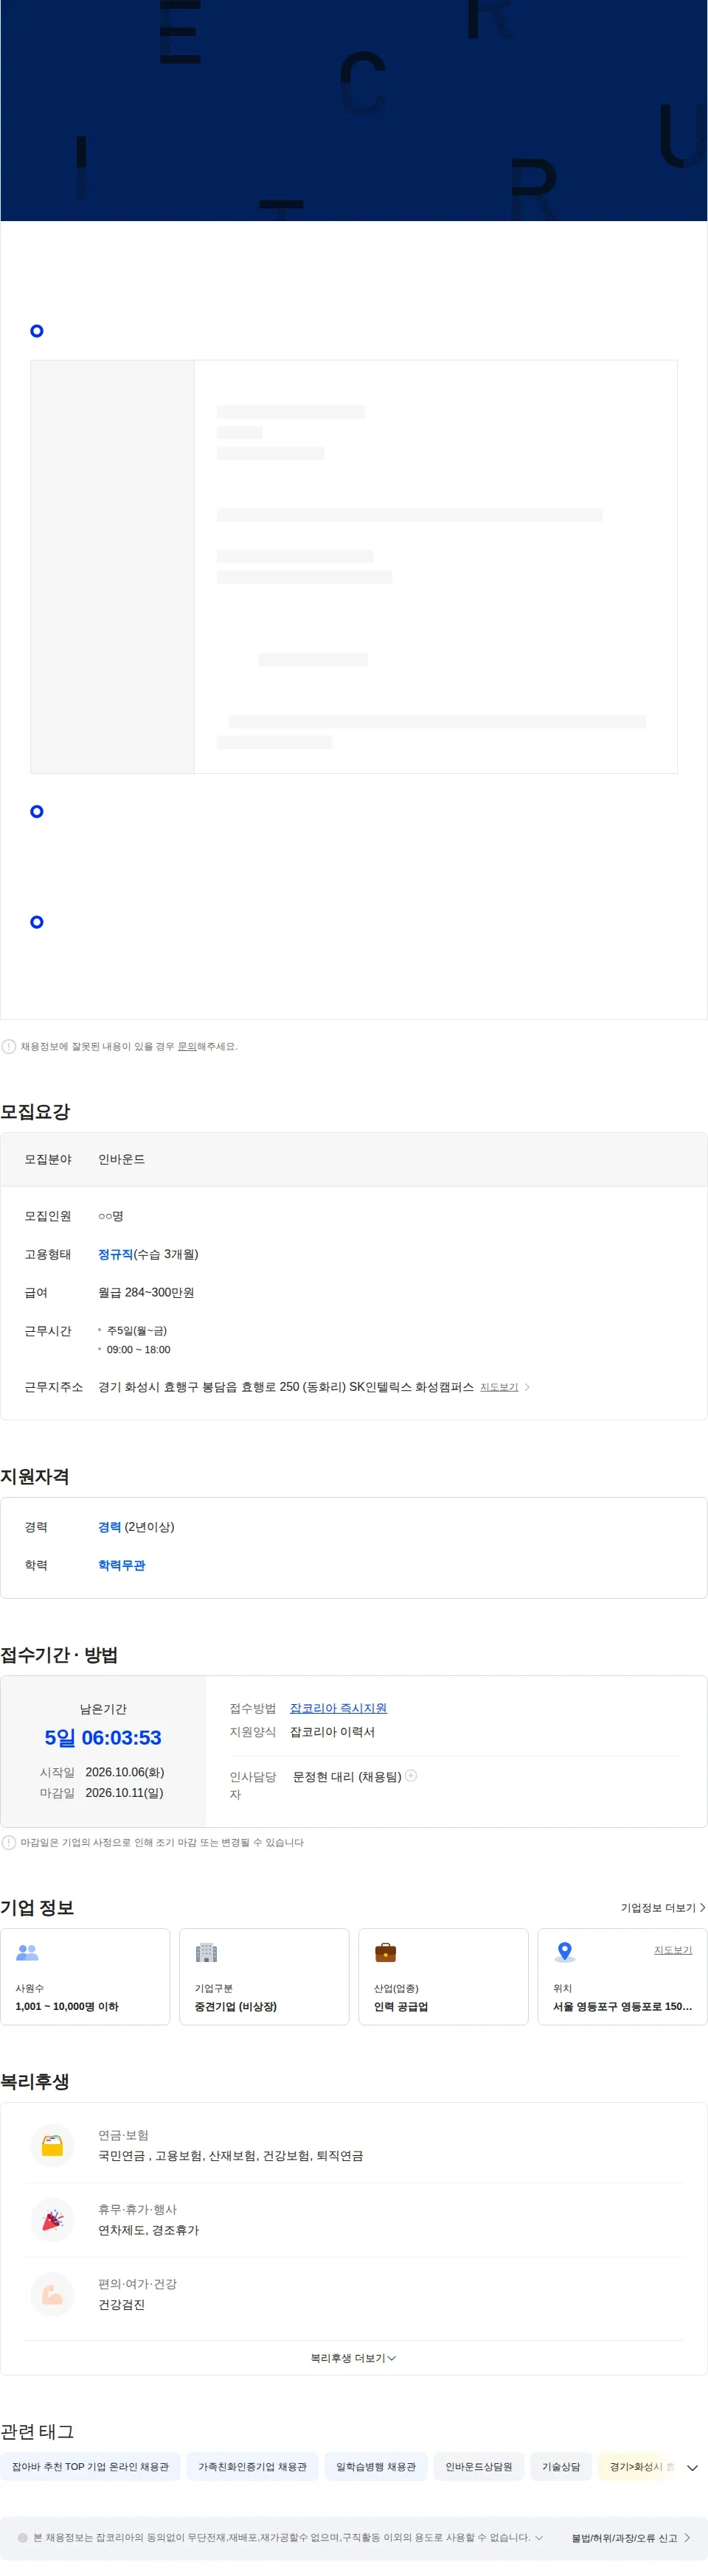
Task: Click the 문정현 대리 (채용팀) contact text
Action: pos(347,1776)
